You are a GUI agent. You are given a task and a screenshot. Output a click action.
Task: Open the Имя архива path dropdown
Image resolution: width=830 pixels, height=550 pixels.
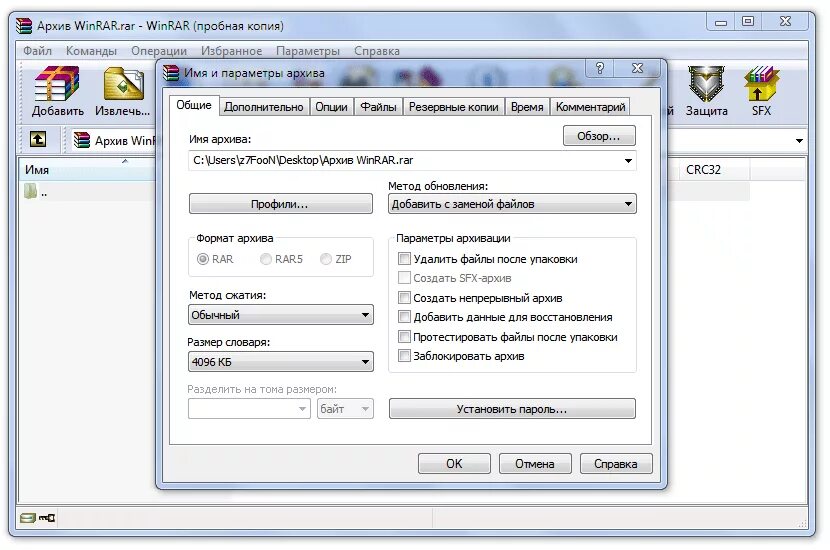(x=628, y=160)
